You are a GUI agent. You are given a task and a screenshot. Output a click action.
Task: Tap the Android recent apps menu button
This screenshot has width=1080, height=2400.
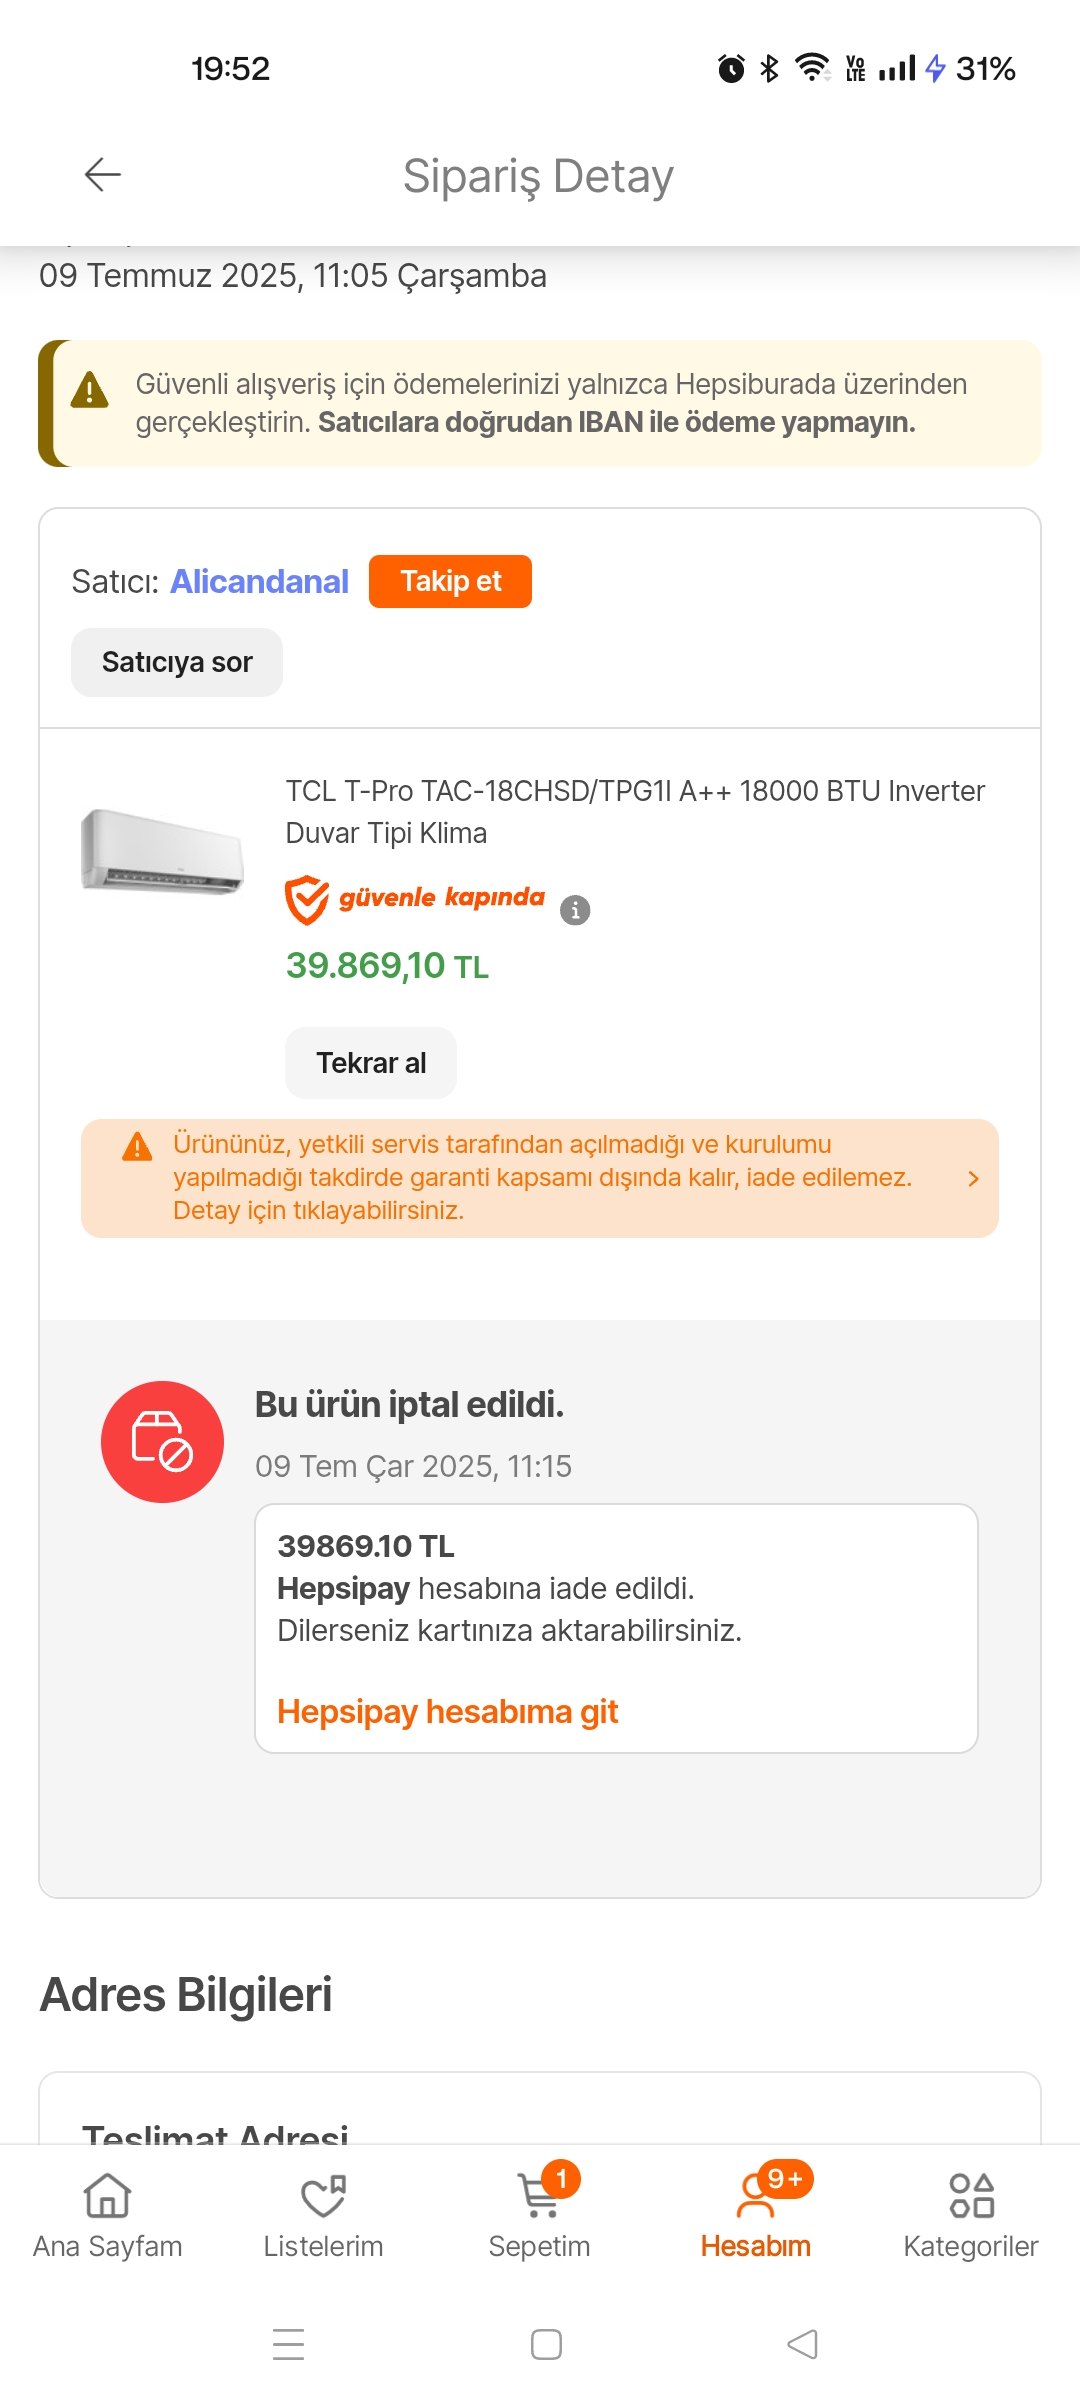(x=289, y=2344)
